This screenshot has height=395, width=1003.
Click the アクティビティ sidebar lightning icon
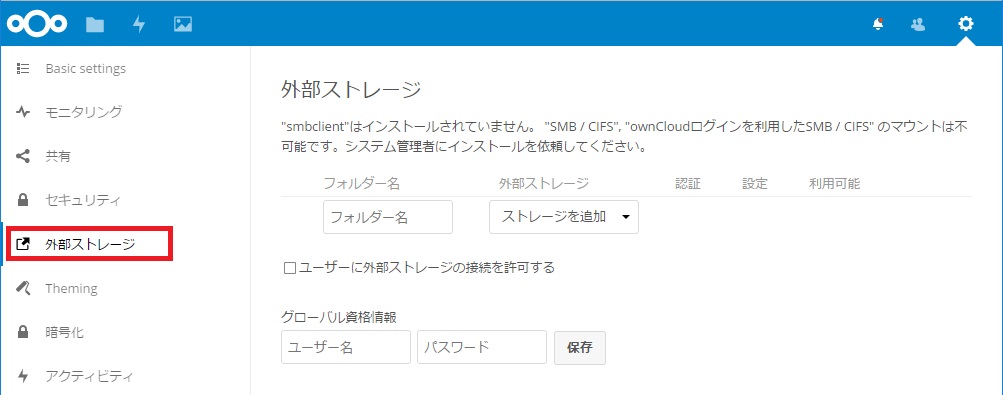coord(23,376)
